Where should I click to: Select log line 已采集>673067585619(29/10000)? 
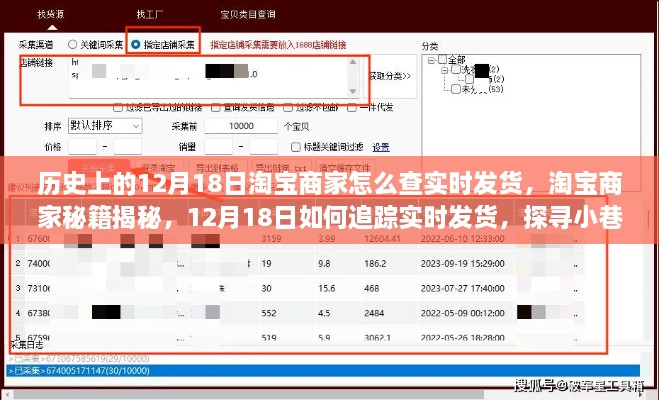coord(324,358)
